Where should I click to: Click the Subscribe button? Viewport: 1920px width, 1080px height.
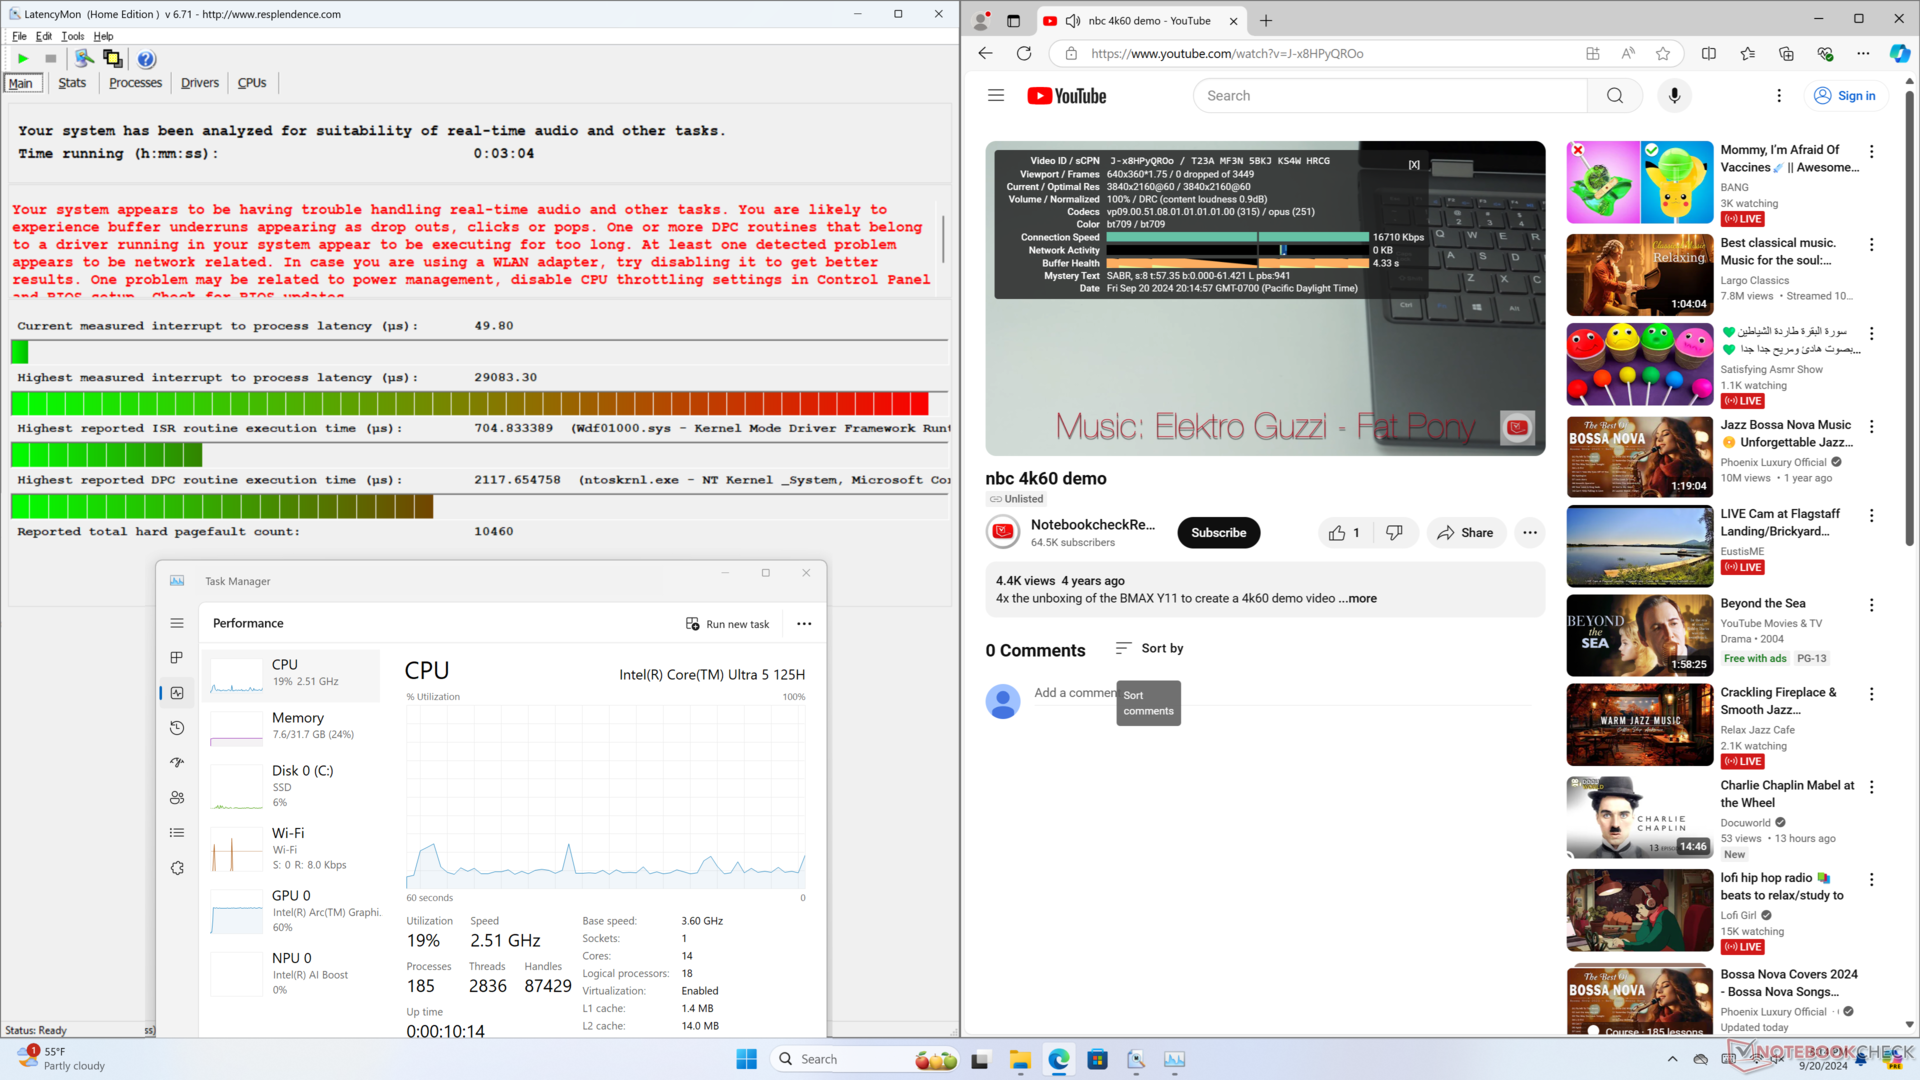(x=1218, y=533)
